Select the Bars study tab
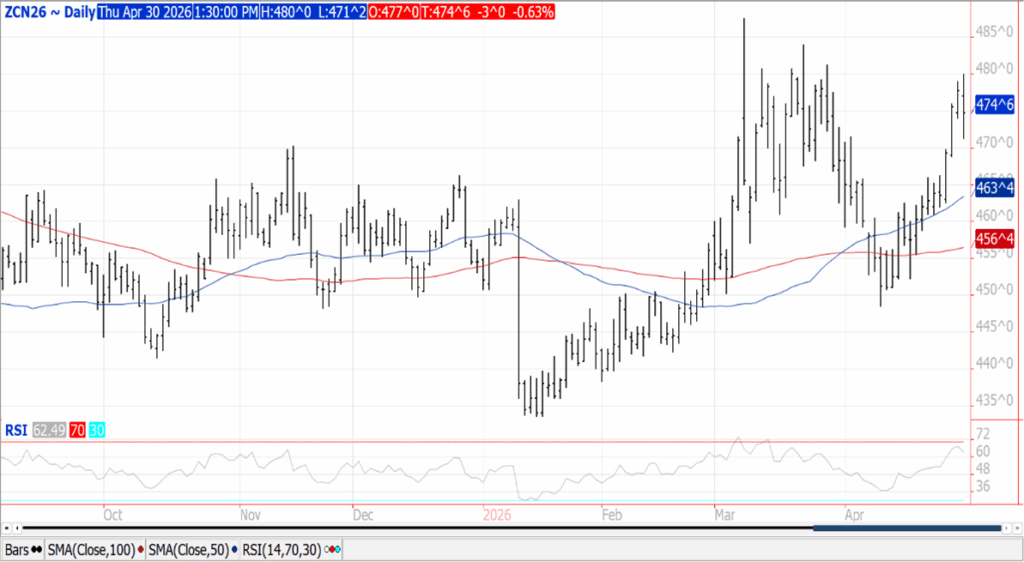This screenshot has width=1024, height=562. coord(16,550)
